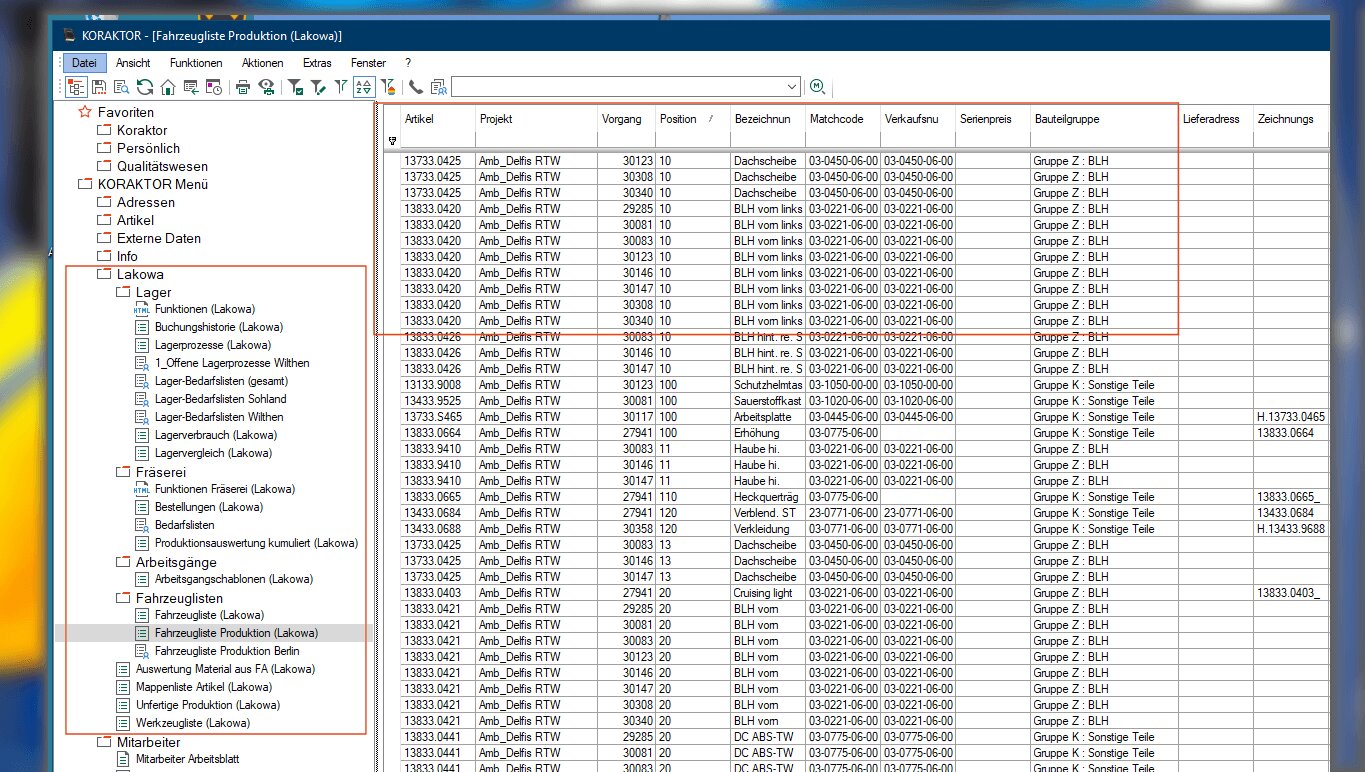Click the refresh arrows toolbar icon
Viewport: 1365px width, 772px height.
click(145, 87)
